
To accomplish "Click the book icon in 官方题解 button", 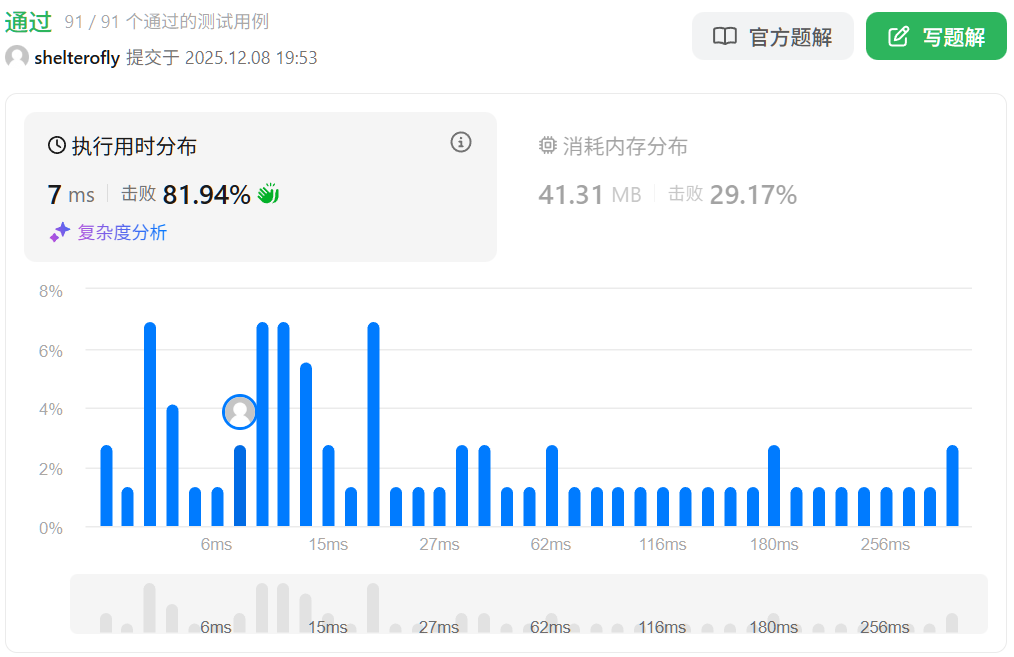I will [x=725, y=37].
